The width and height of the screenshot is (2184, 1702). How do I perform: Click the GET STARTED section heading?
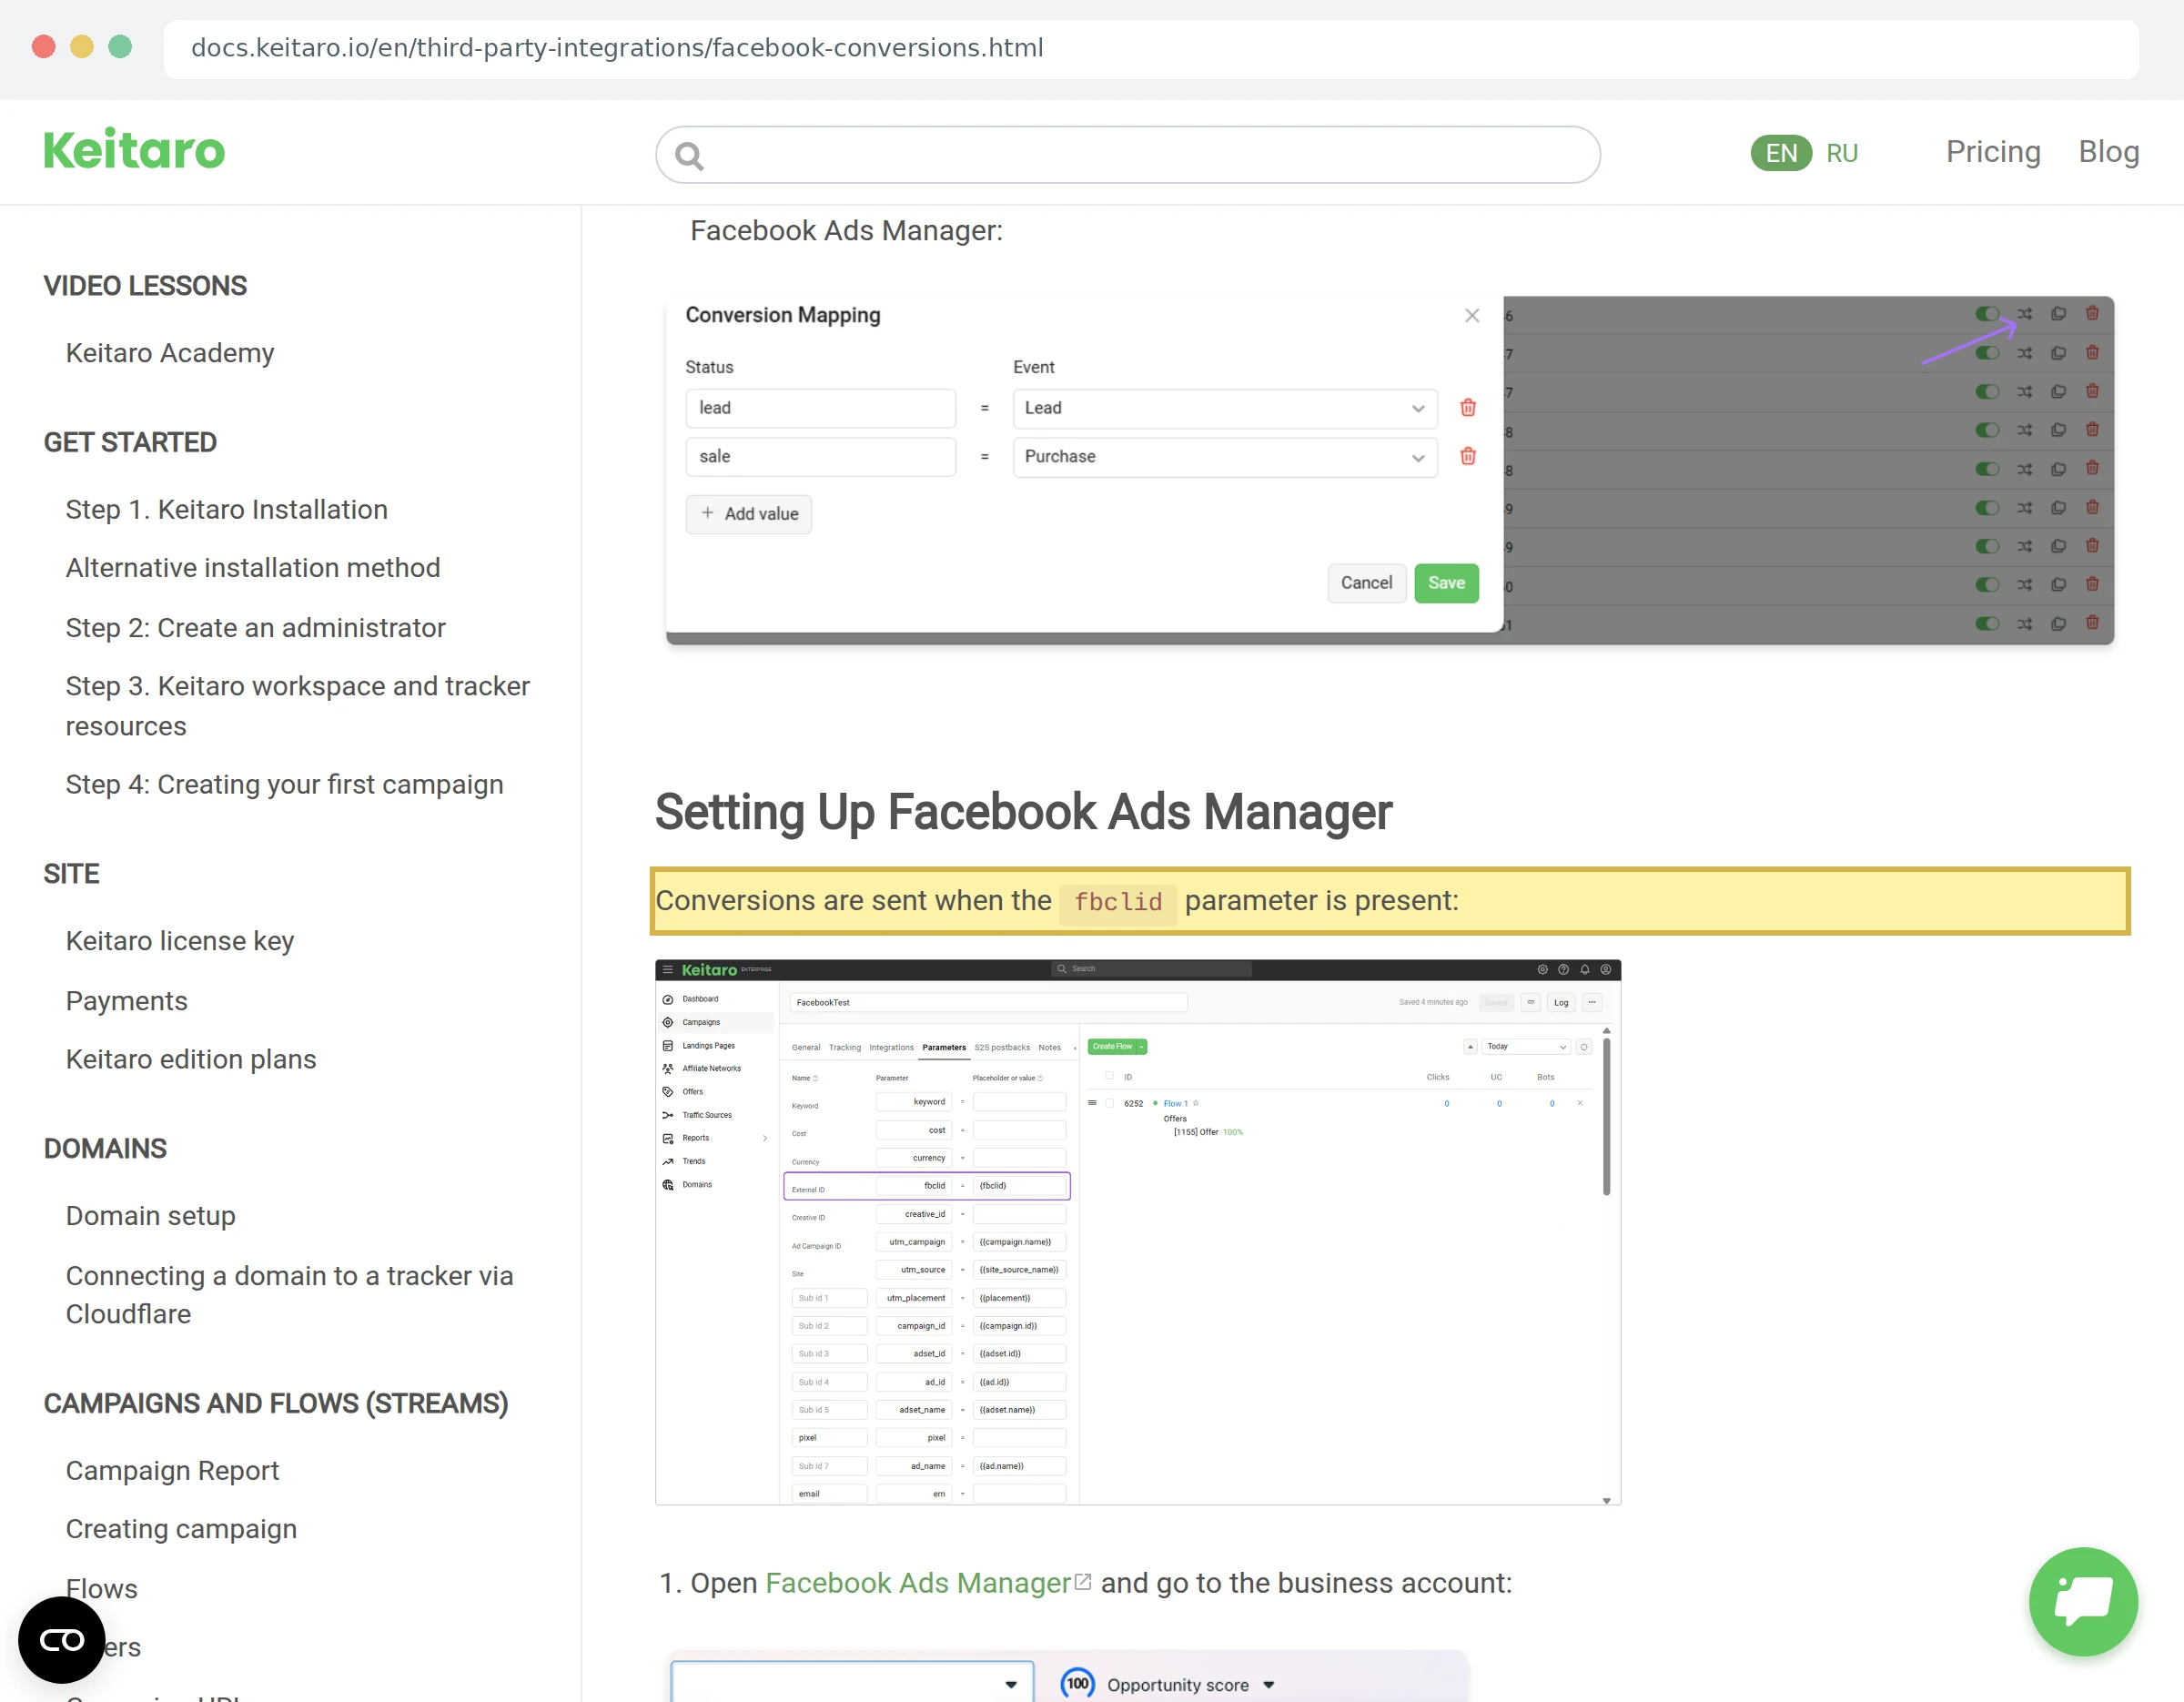[130, 443]
